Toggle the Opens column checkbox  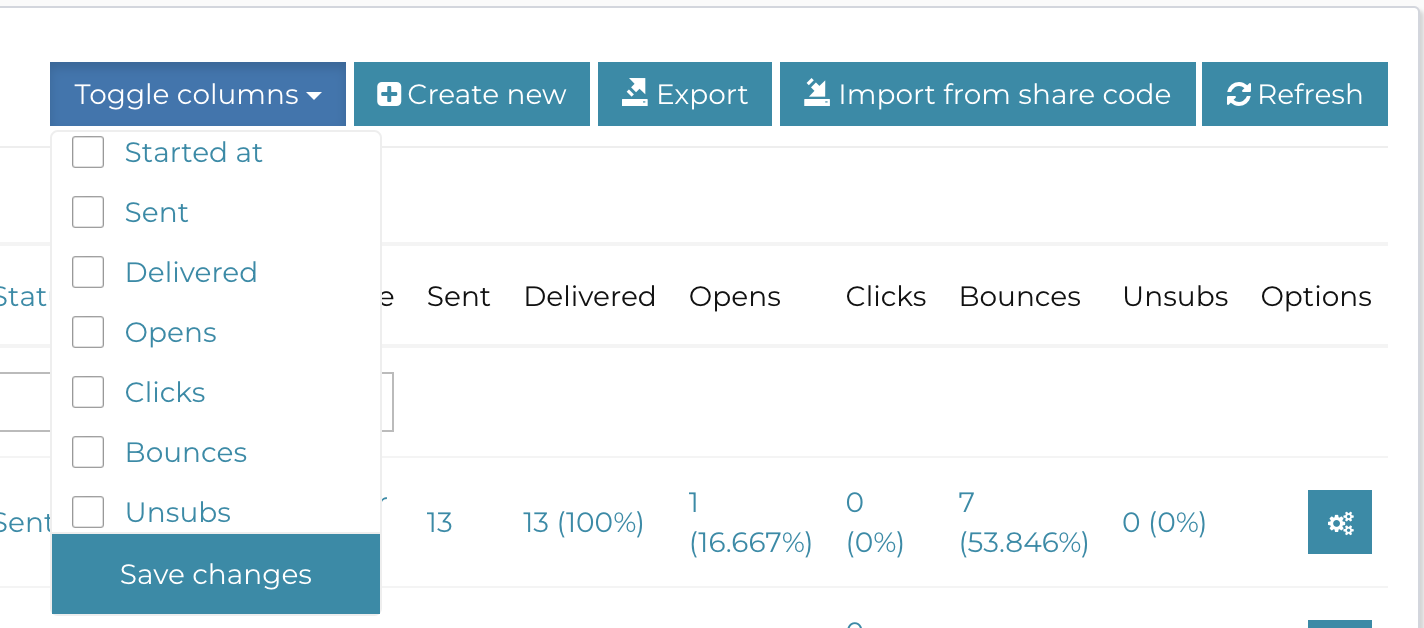point(88,332)
